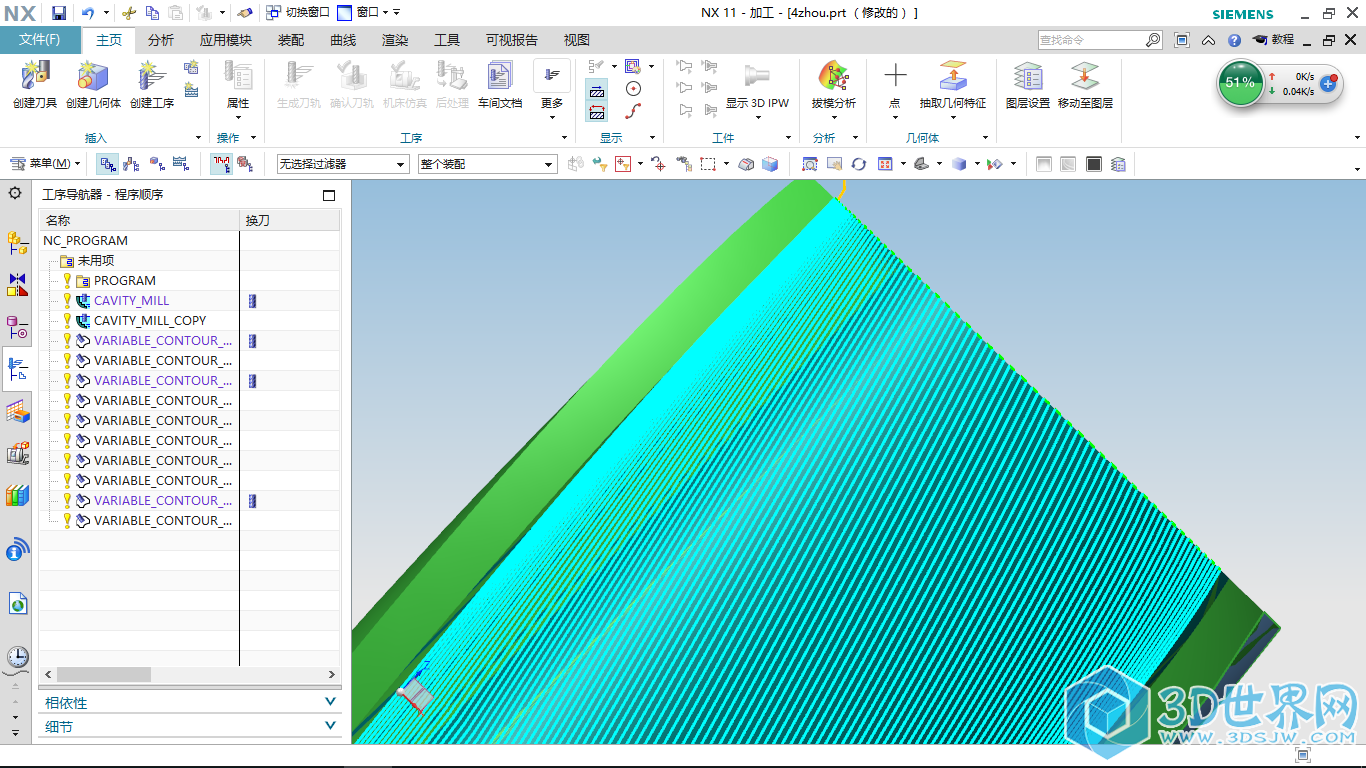This screenshot has width=1366, height=768.
Task: Open the 无选择过滤器 selection filter dropdown
Action: coord(343,164)
